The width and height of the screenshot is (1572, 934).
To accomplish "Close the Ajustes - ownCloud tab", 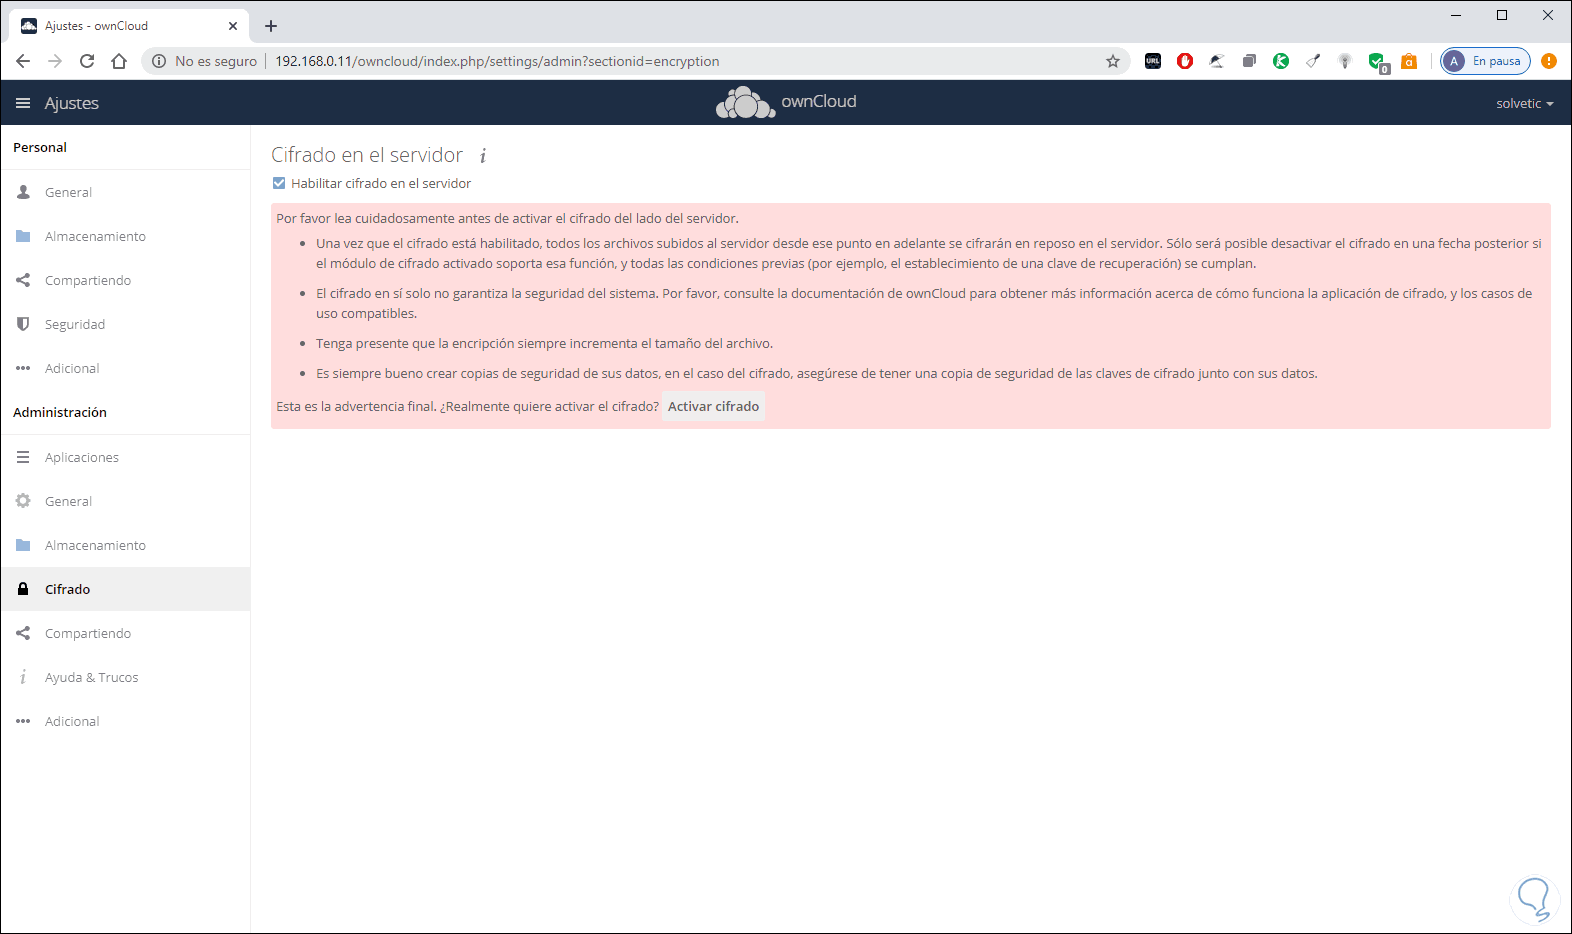I will (x=233, y=26).
